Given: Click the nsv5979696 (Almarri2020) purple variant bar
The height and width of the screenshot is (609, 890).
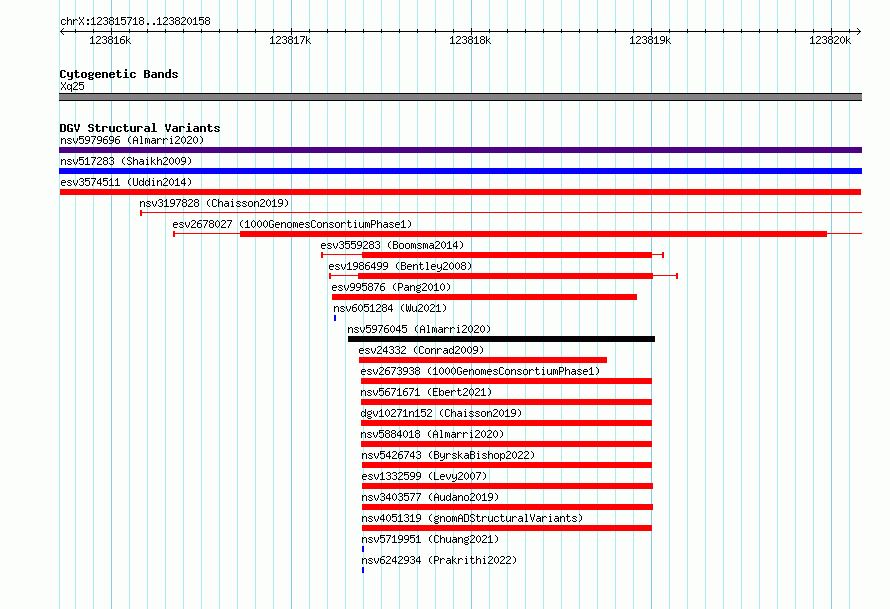Looking at the screenshot, I should click(460, 150).
